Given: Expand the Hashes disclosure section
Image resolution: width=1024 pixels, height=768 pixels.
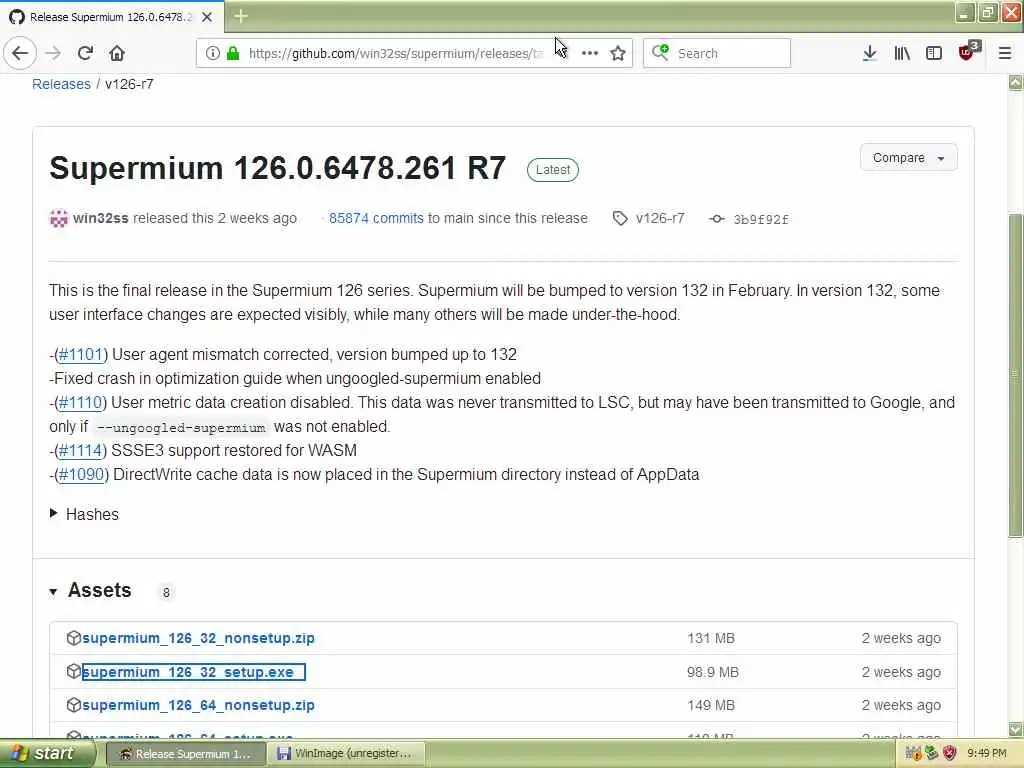Looking at the screenshot, I should point(84,515).
